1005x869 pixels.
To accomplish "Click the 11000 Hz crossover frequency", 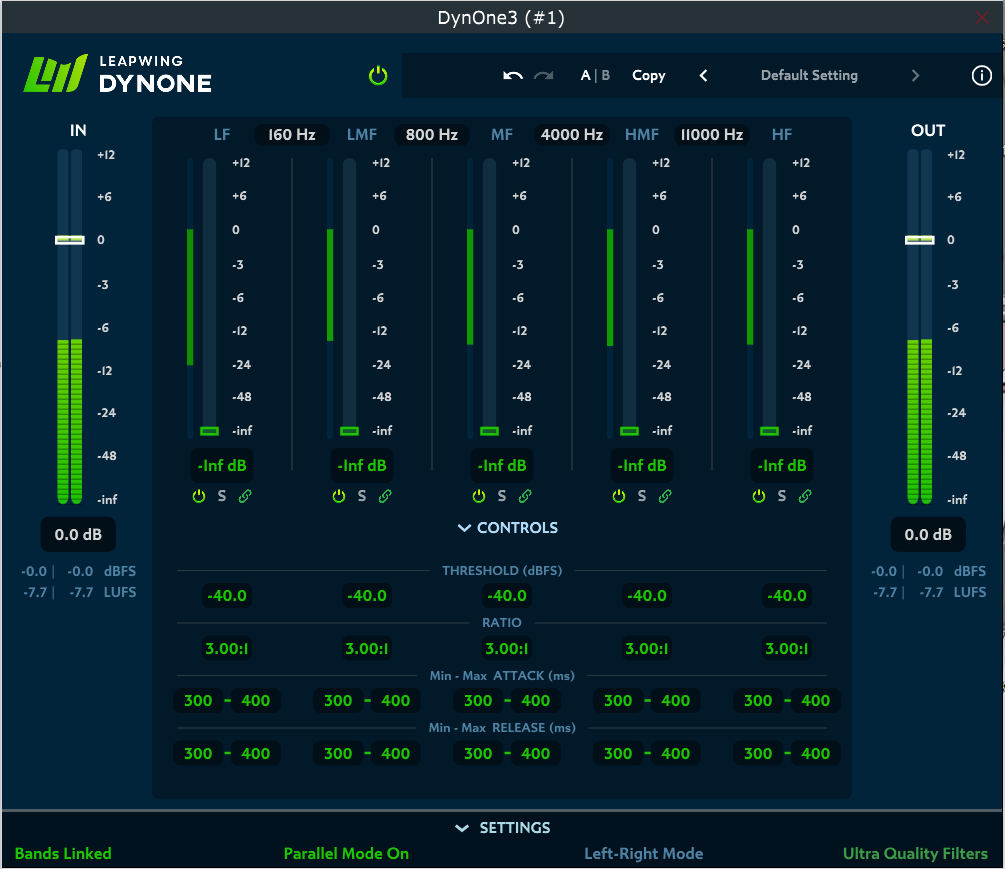I will pos(711,135).
